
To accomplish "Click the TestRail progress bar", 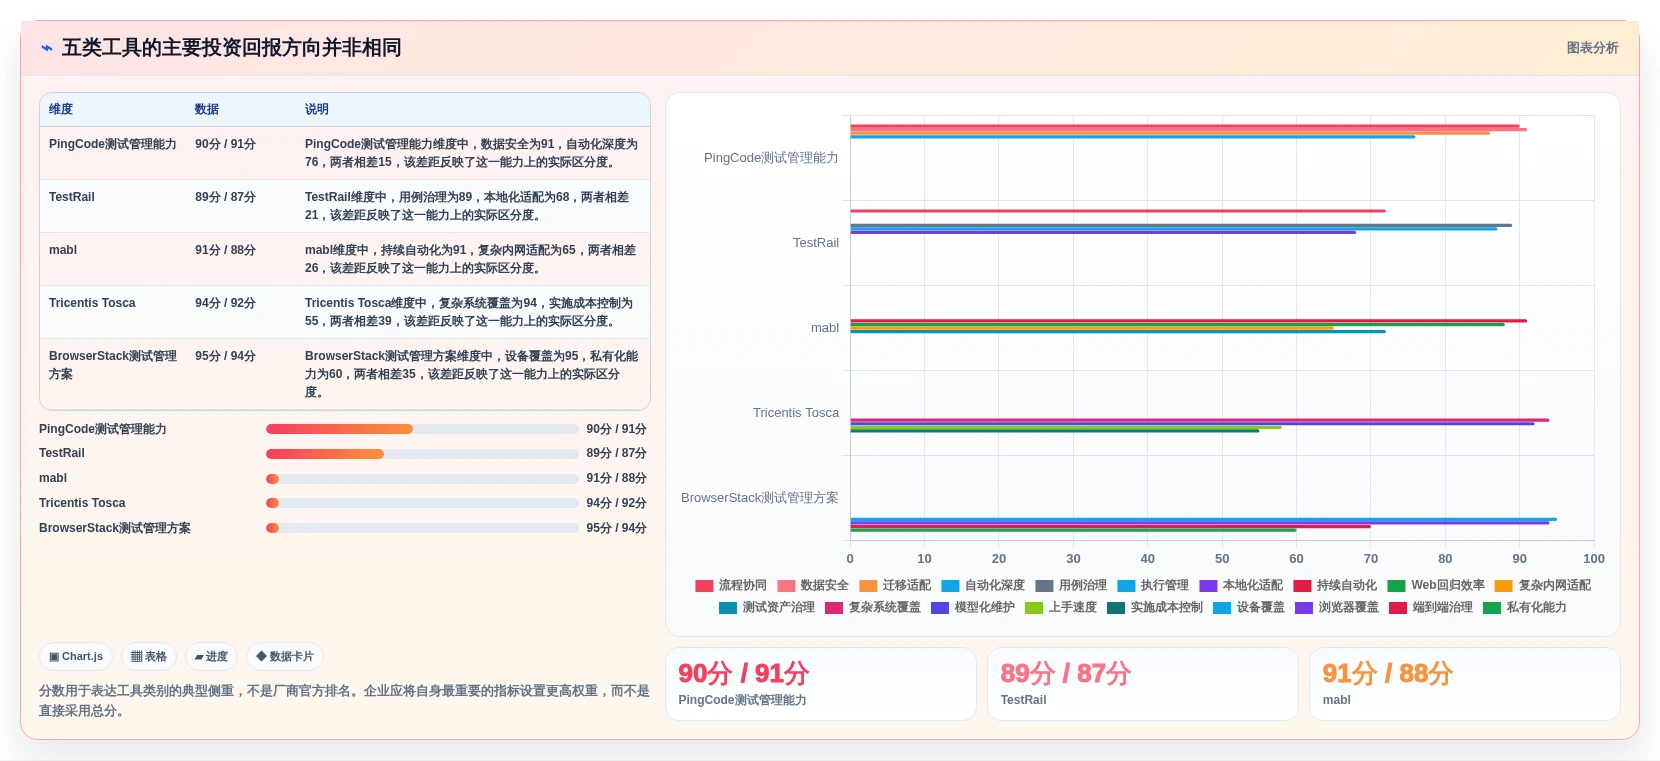I will coord(422,454).
